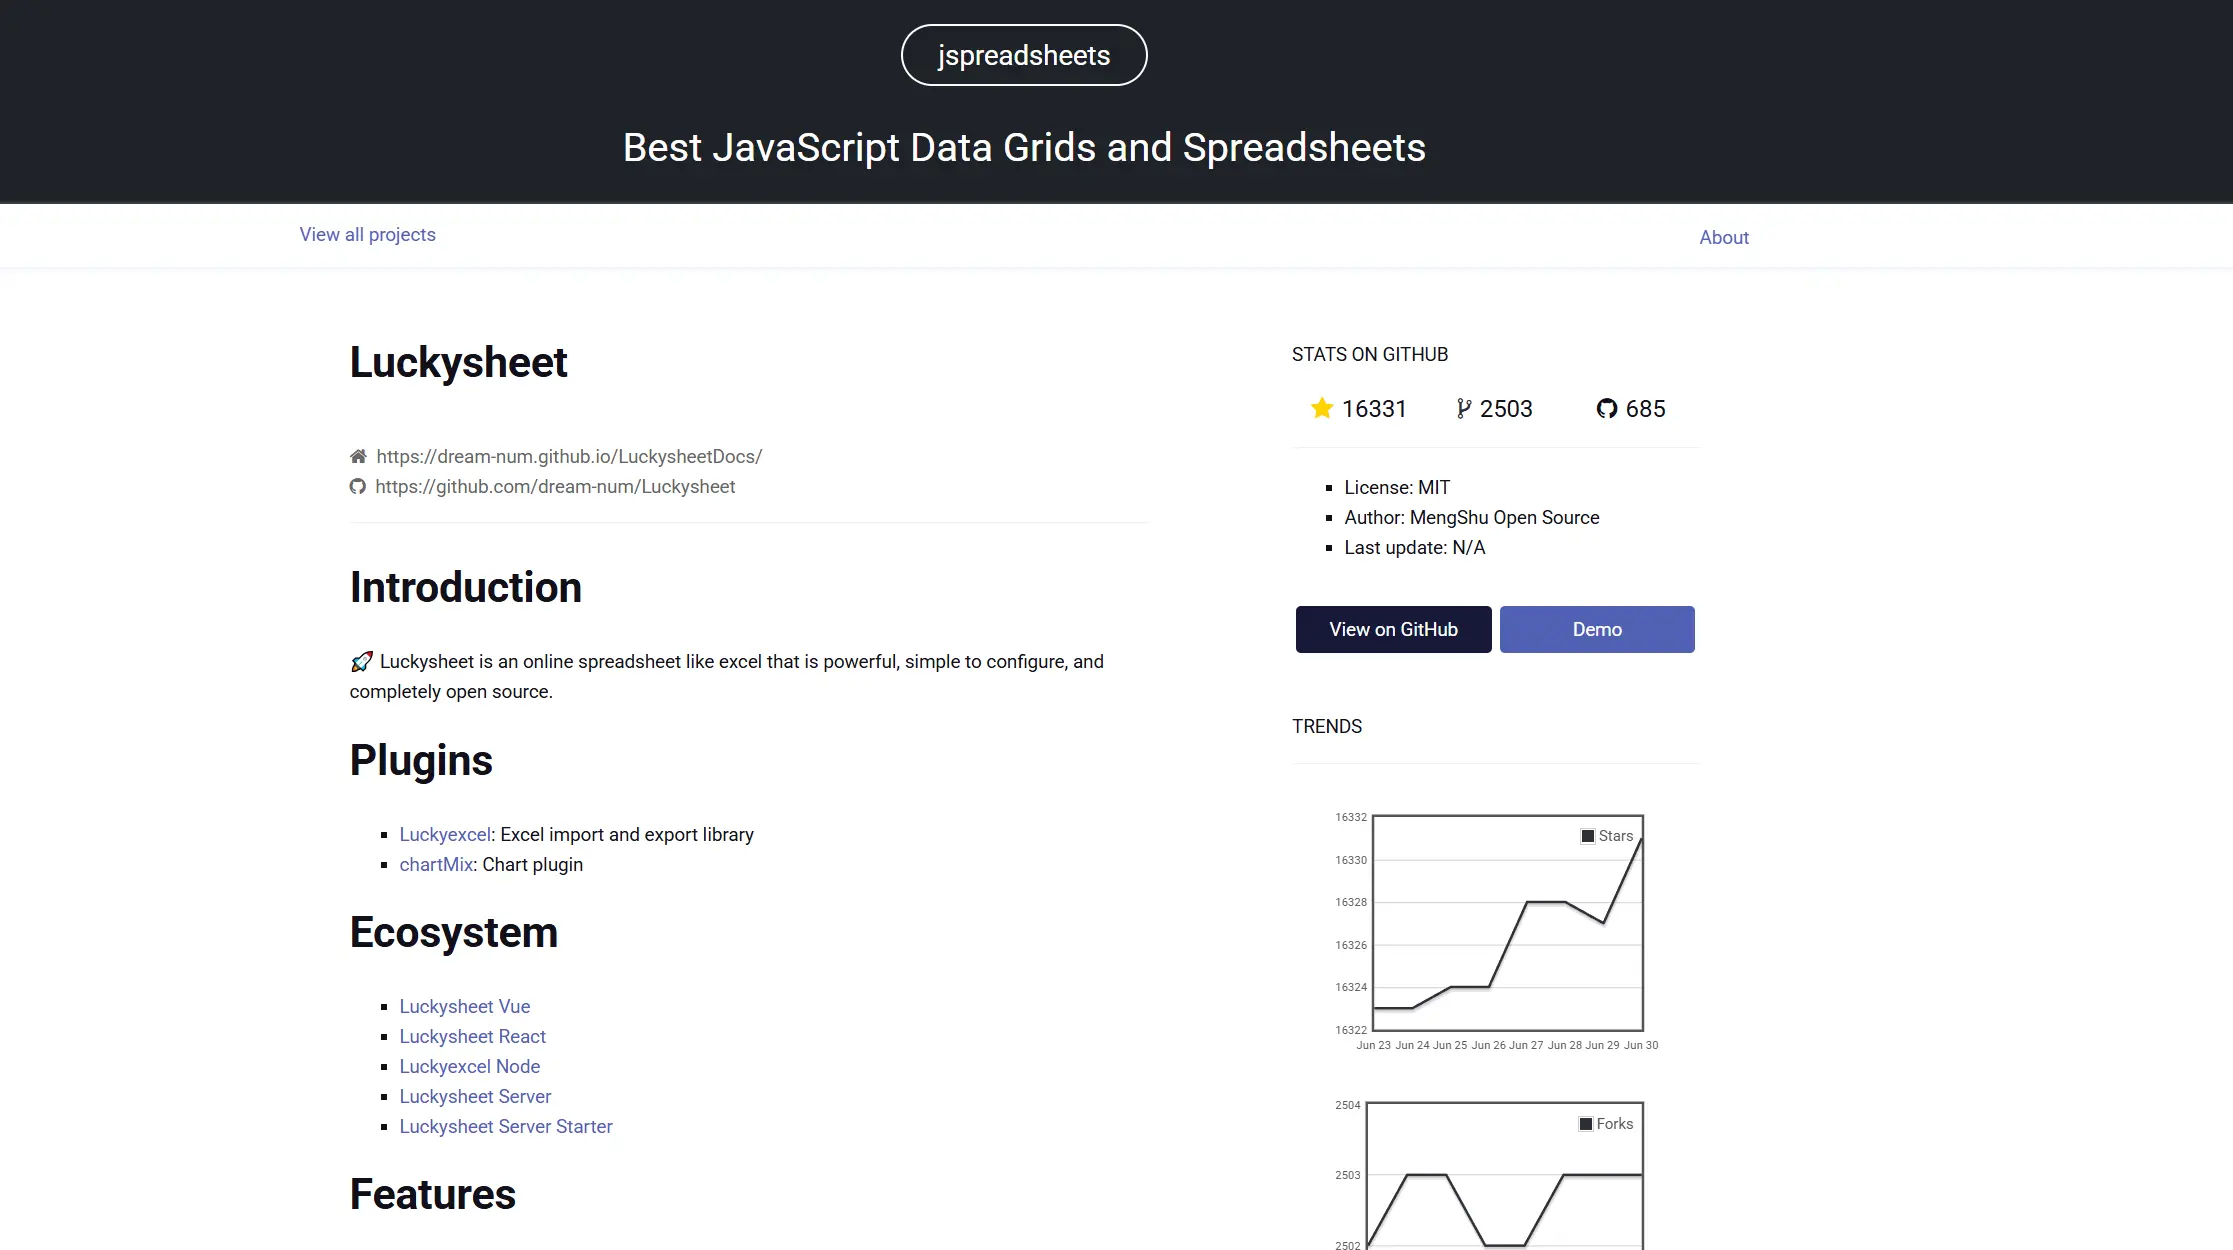Click the Jun 23 label on Stars chart

[1373, 1045]
